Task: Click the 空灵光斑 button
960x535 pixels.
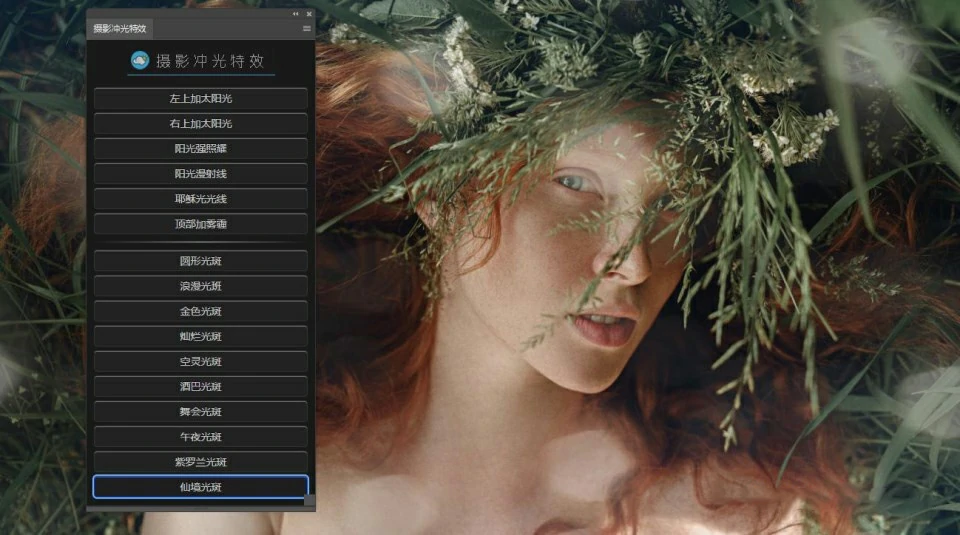Action: tap(201, 361)
